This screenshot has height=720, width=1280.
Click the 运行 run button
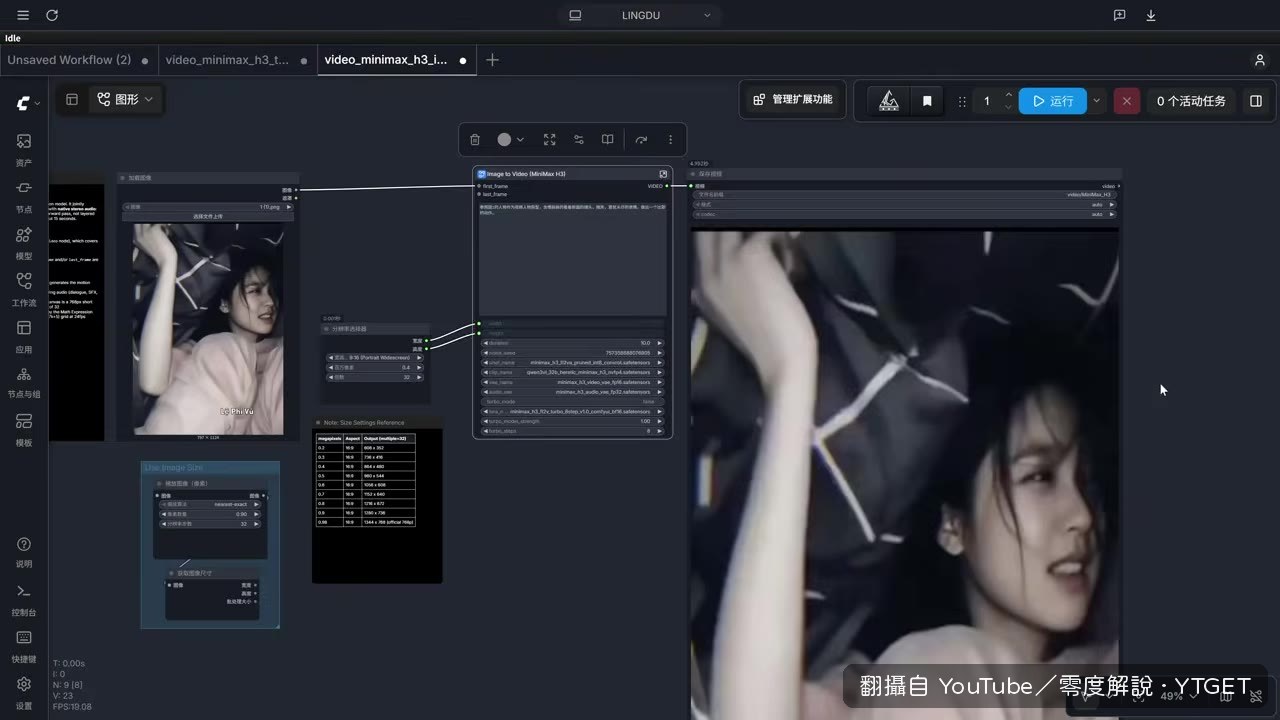coord(1053,101)
